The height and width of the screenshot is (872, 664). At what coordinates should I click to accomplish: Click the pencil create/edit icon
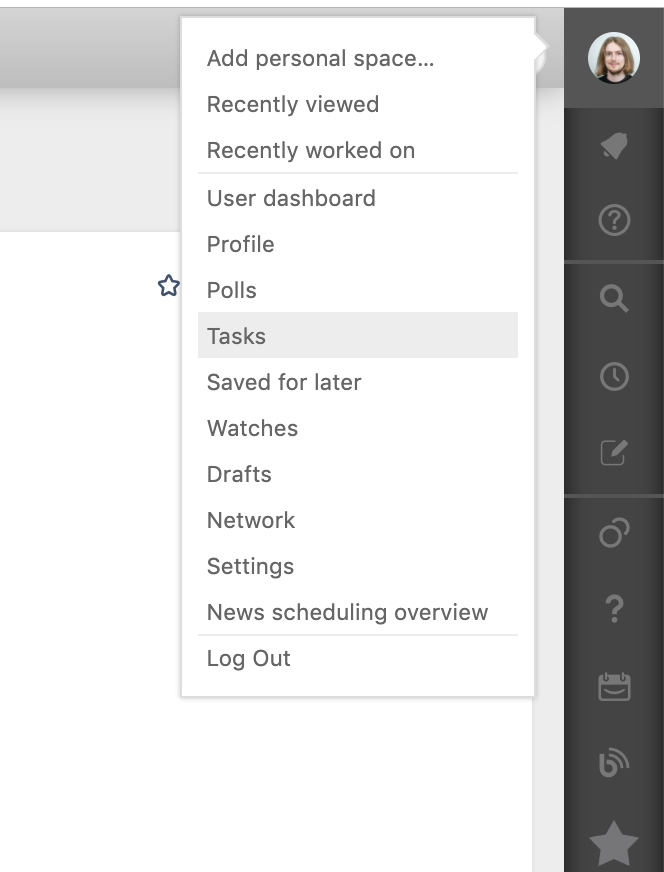pos(613,453)
